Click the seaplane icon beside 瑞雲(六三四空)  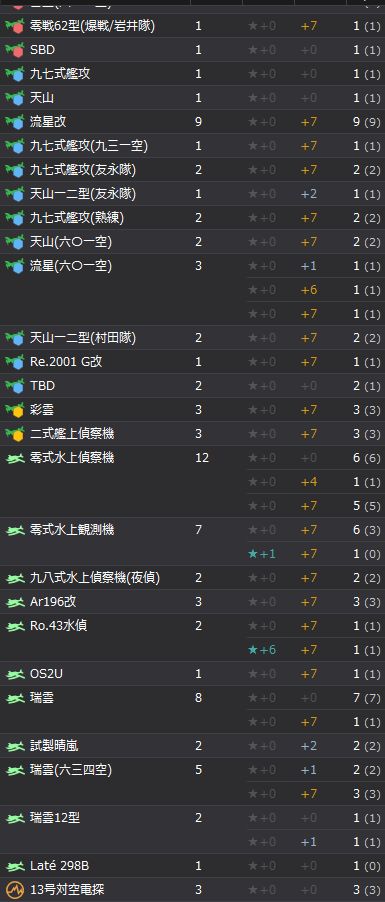[x=14, y=770]
